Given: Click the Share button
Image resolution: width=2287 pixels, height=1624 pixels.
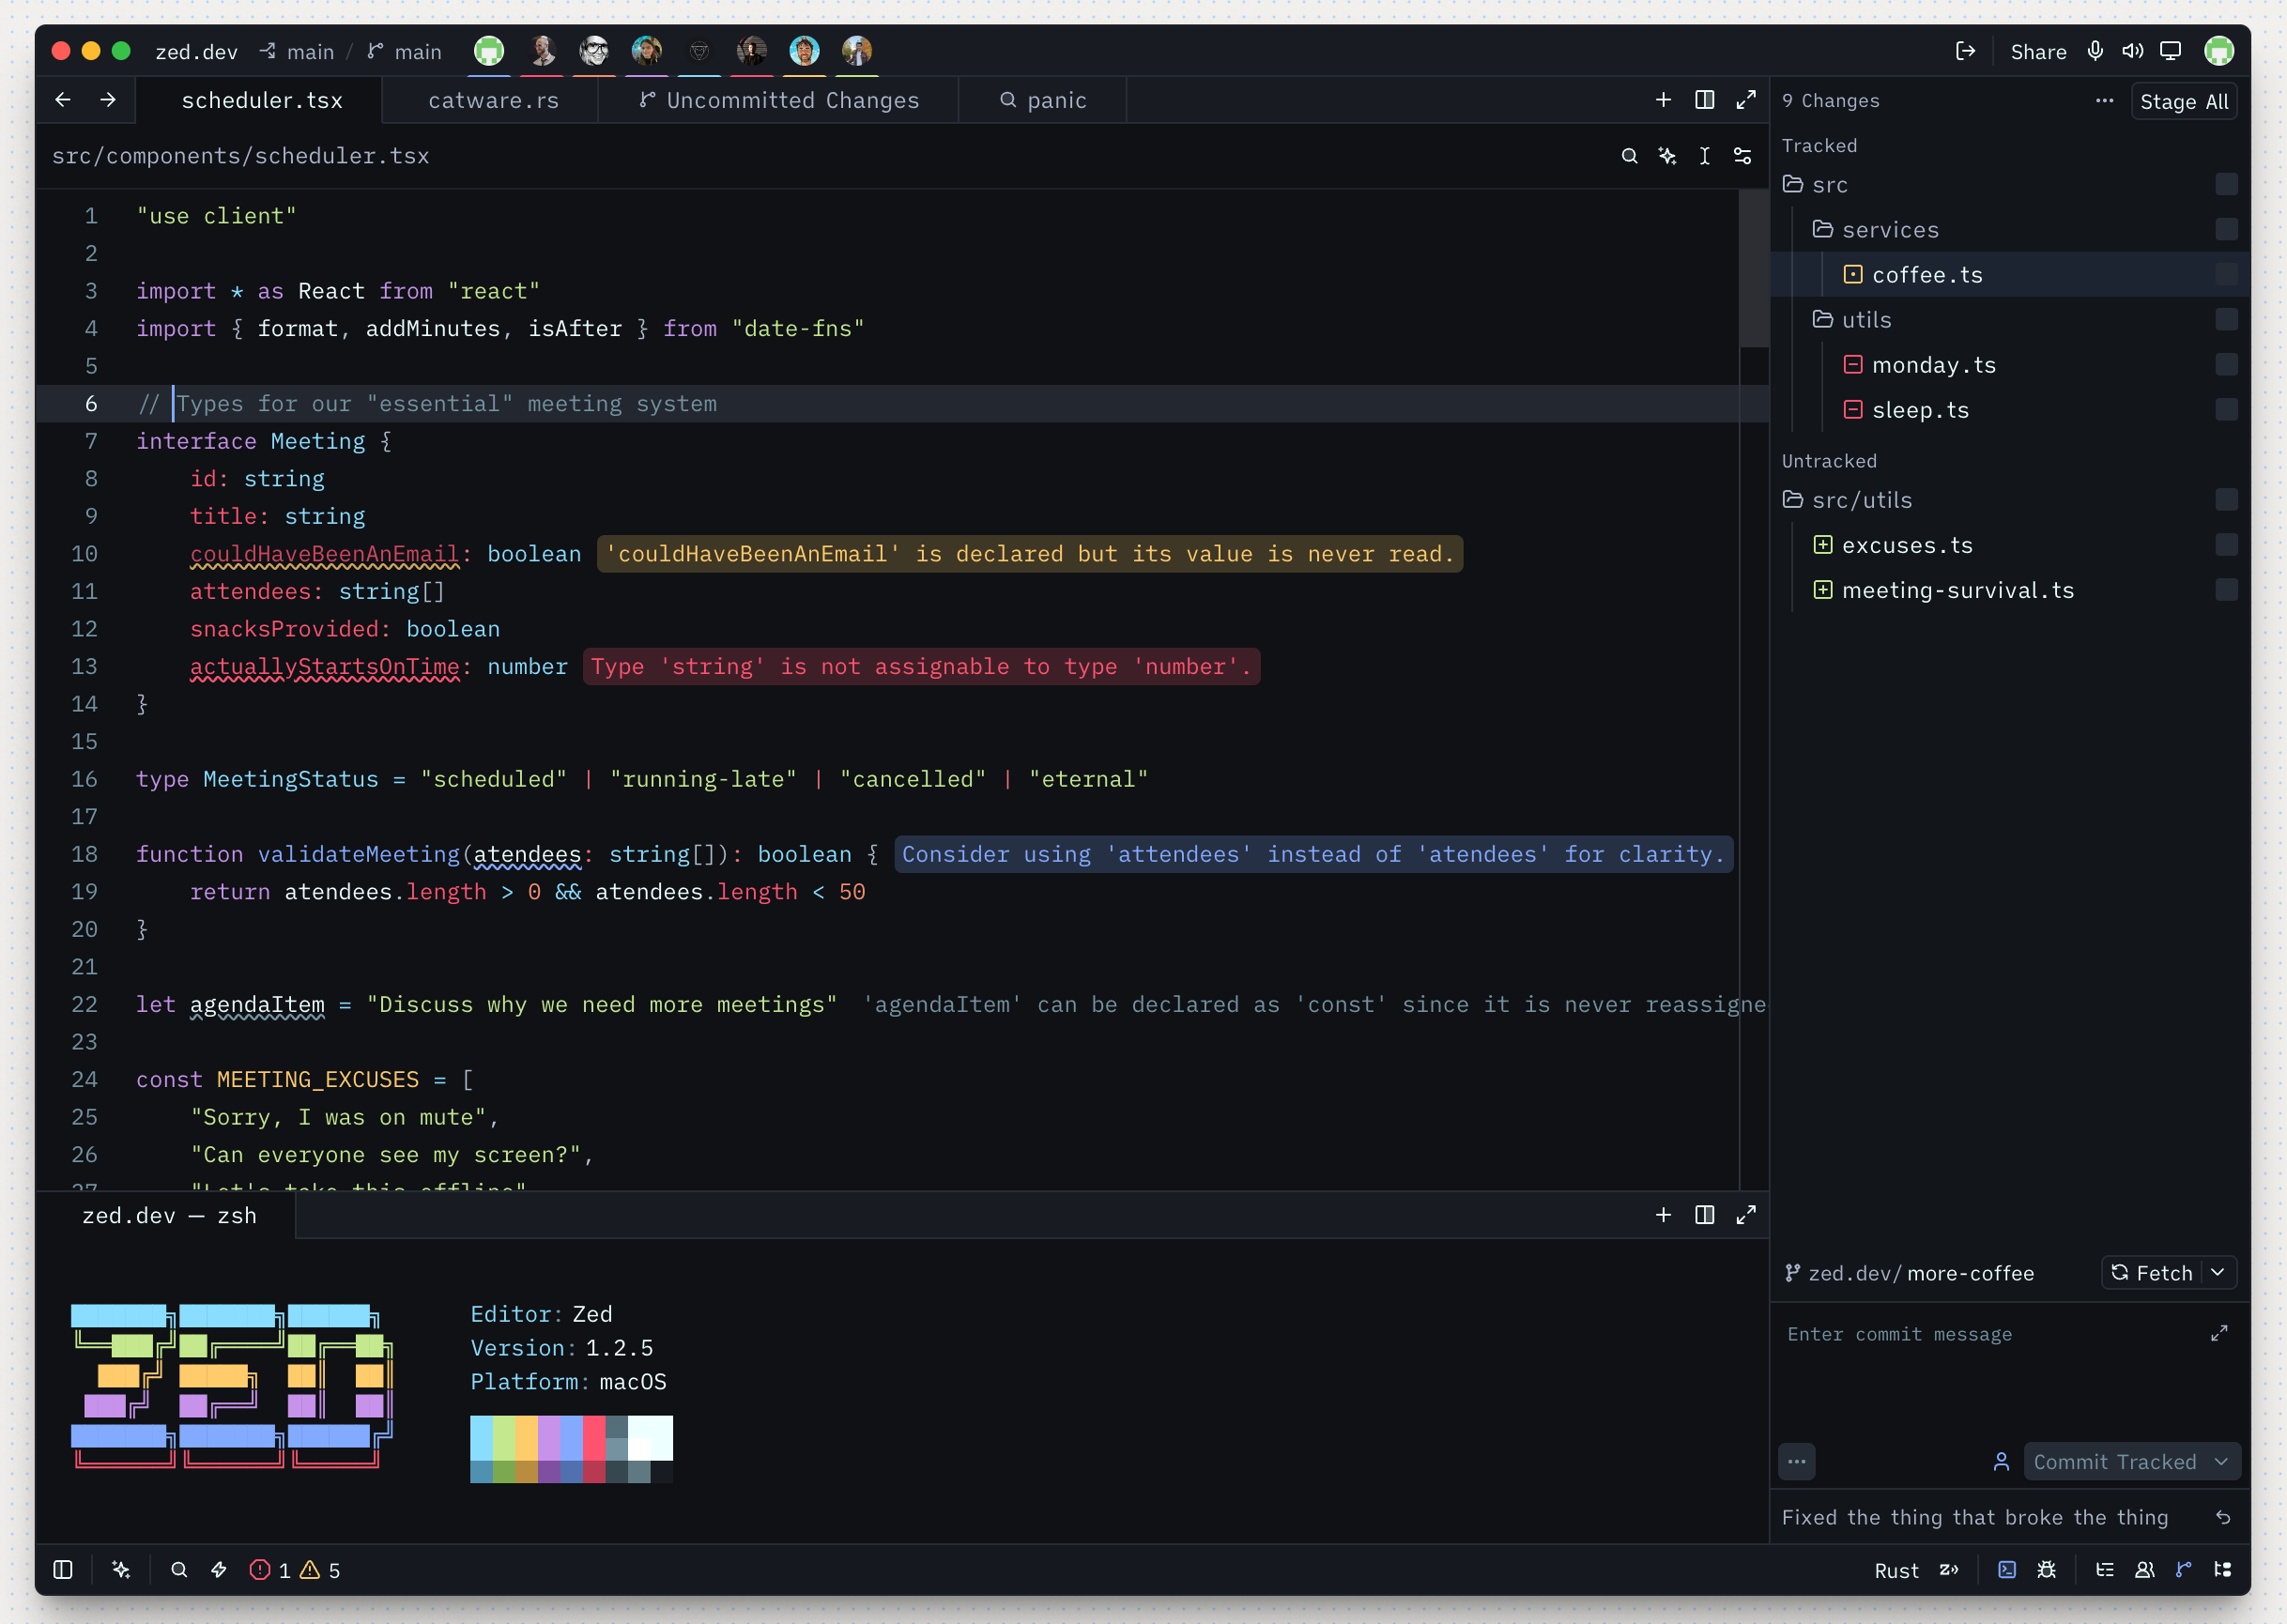Looking at the screenshot, I should point(2038,51).
